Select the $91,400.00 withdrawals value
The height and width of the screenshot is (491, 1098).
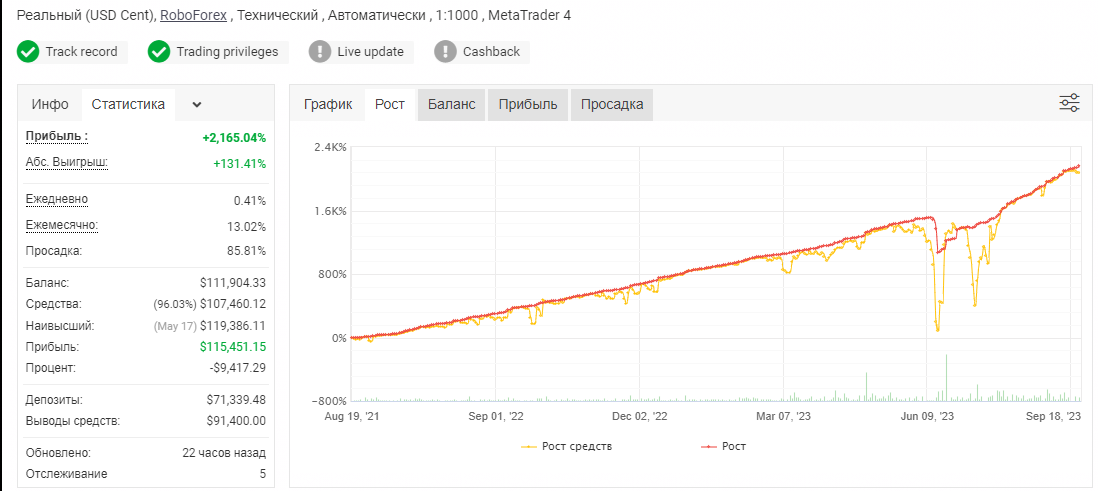click(x=236, y=421)
